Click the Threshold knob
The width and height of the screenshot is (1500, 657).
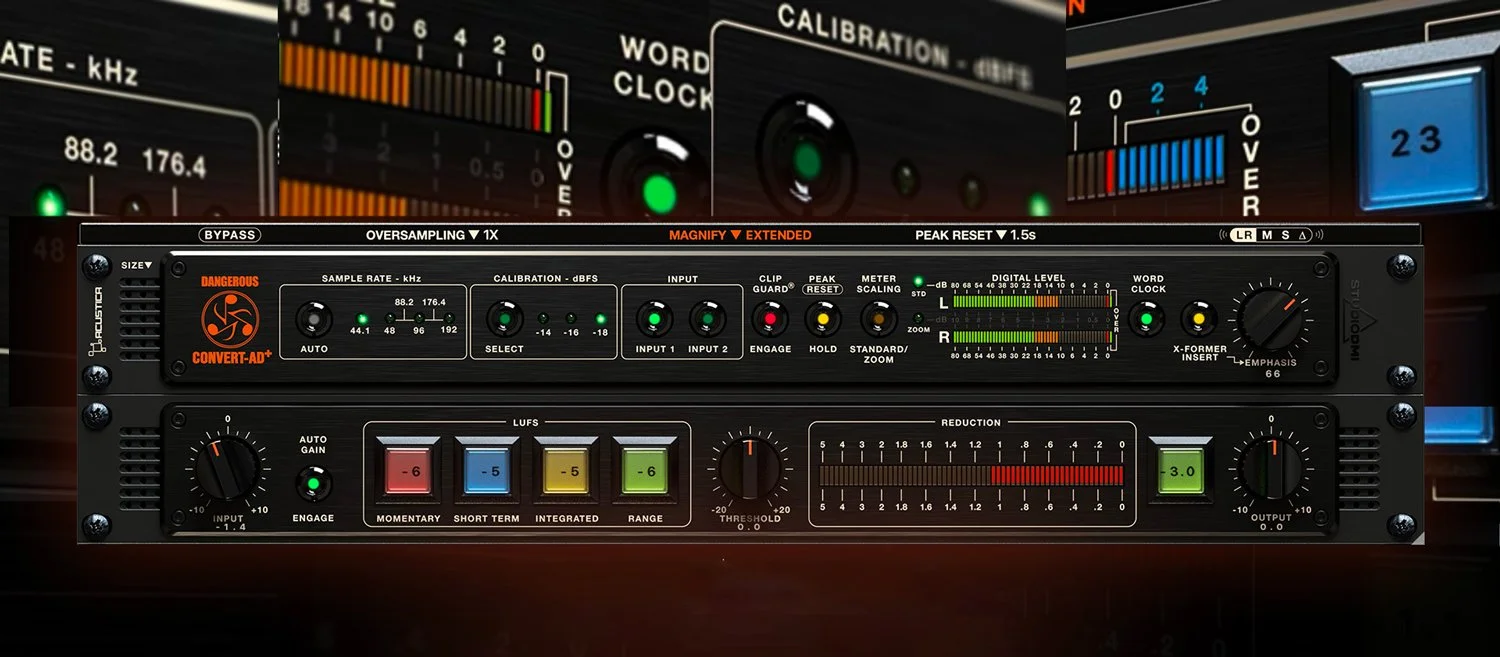(749, 469)
